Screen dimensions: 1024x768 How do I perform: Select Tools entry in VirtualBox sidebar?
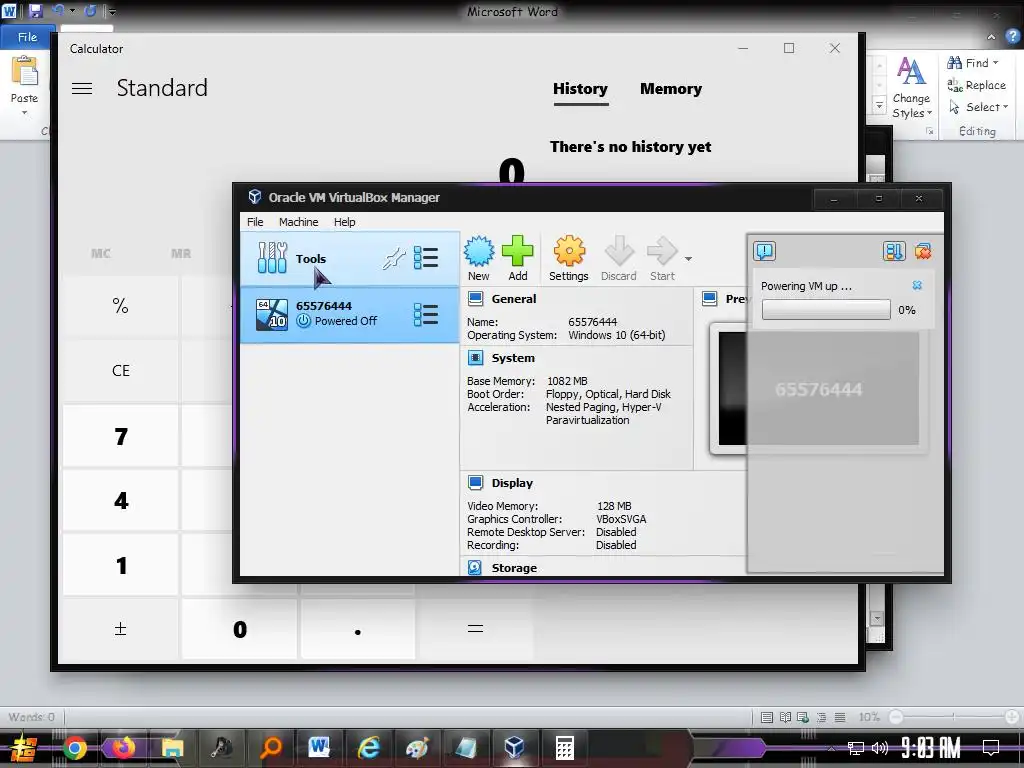click(350, 259)
